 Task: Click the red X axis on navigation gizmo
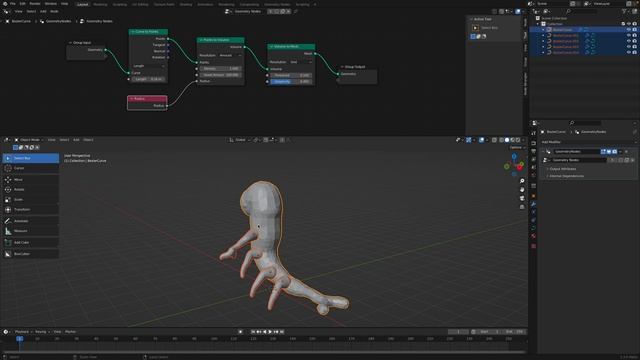coord(520,168)
